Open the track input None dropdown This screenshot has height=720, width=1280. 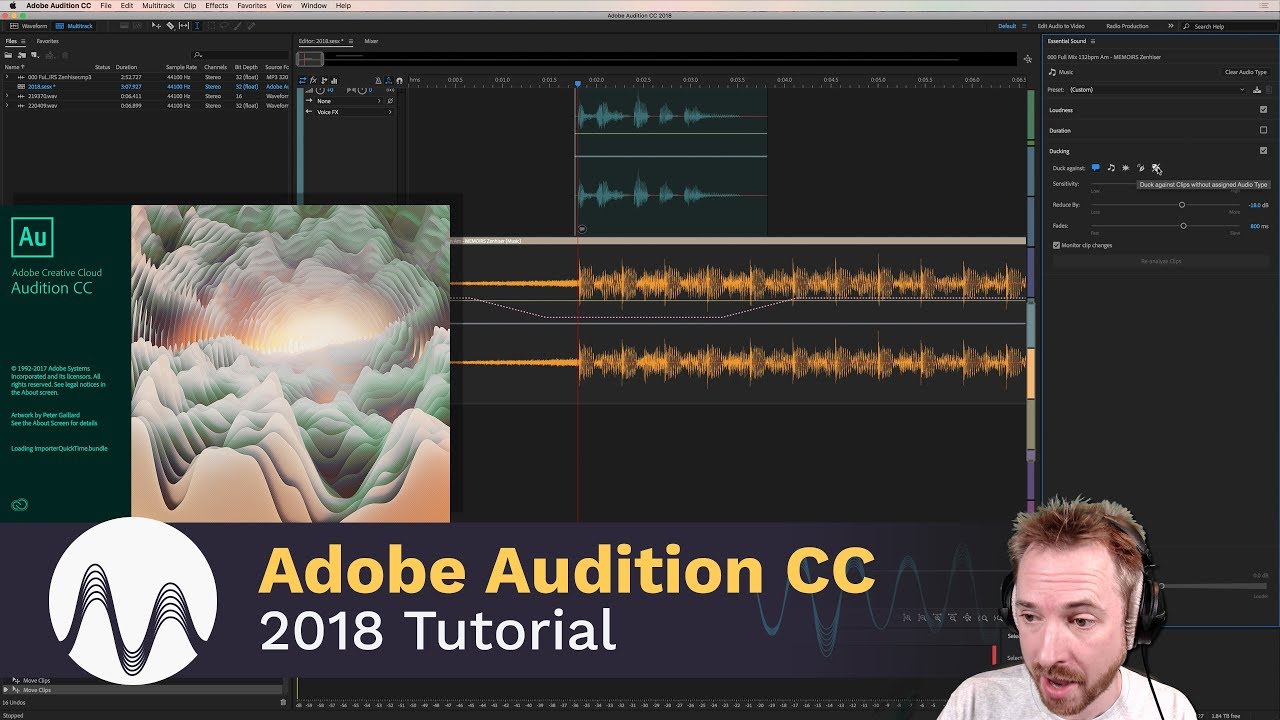click(x=349, y=101)
